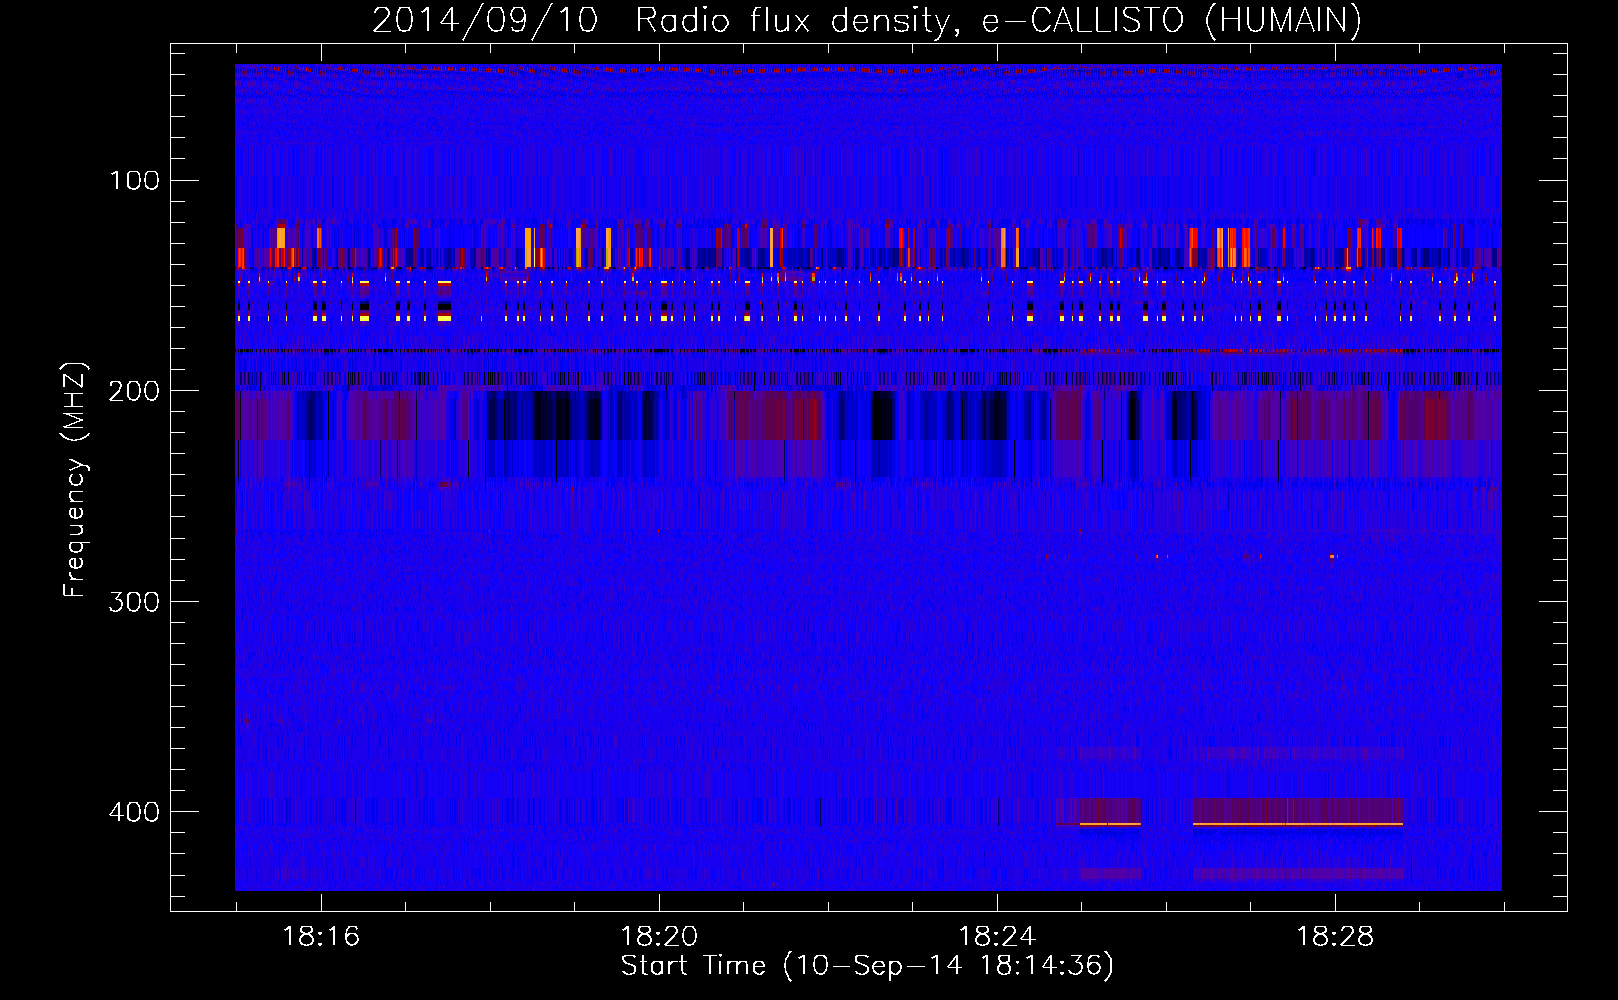Click the 18:24 time tick label
Screen dimensions: 1618x1000
pyautogui.click(x=997, y=936)
